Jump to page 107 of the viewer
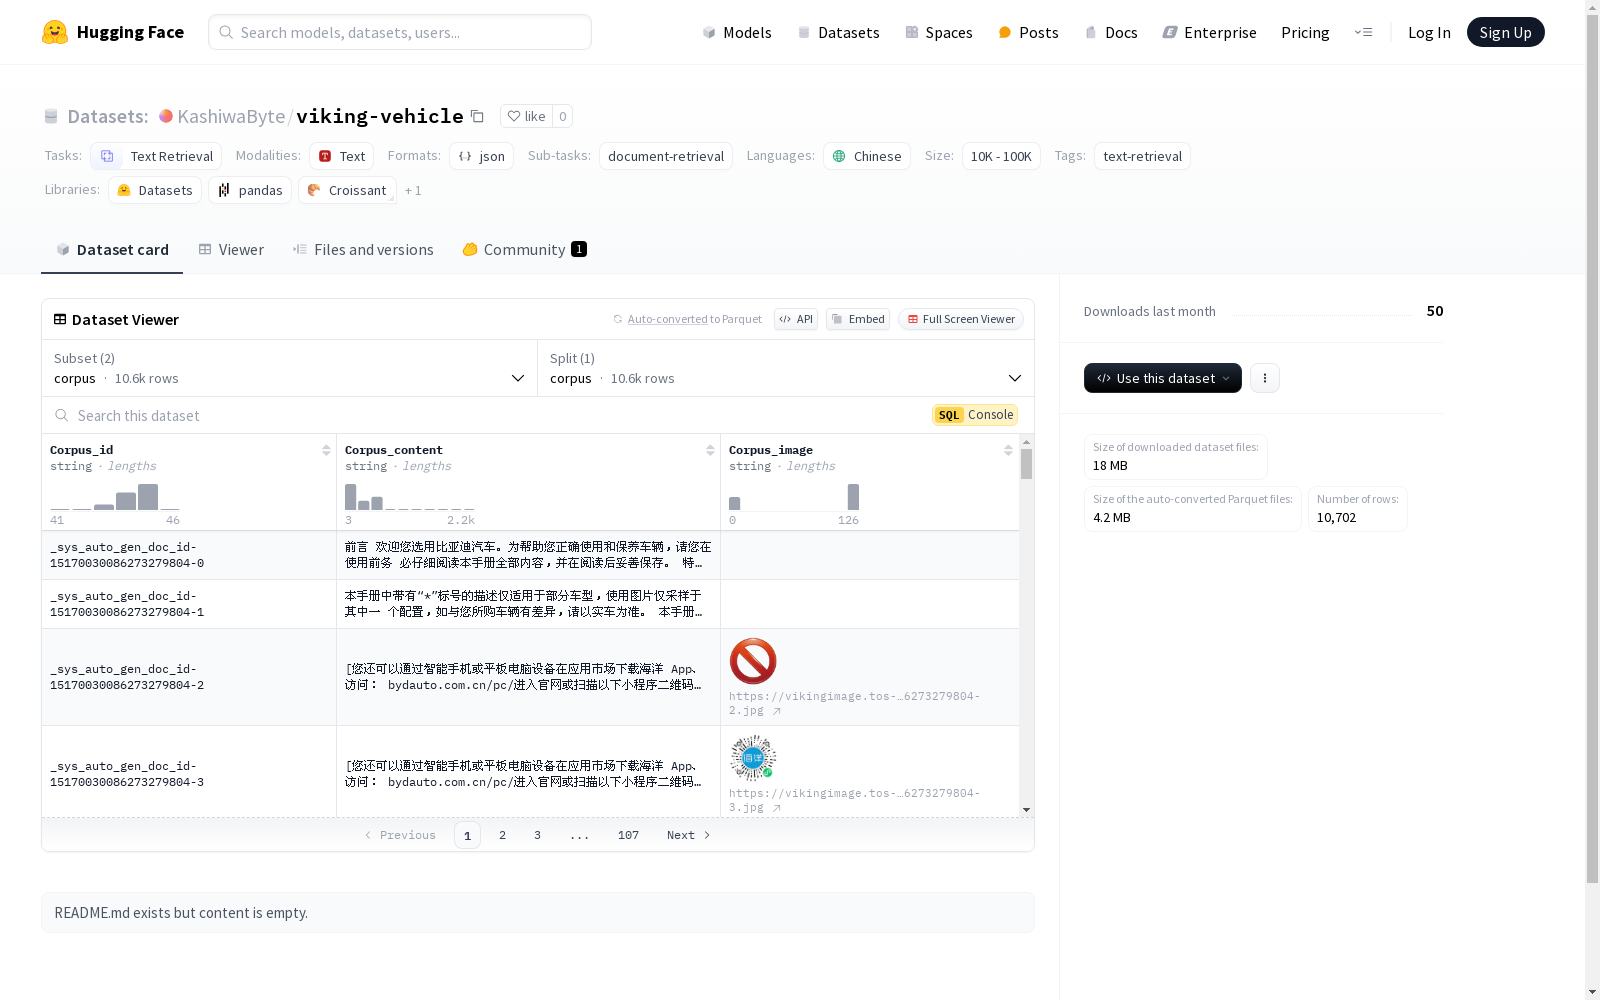 pyautogui.click(x=628, y=835)
